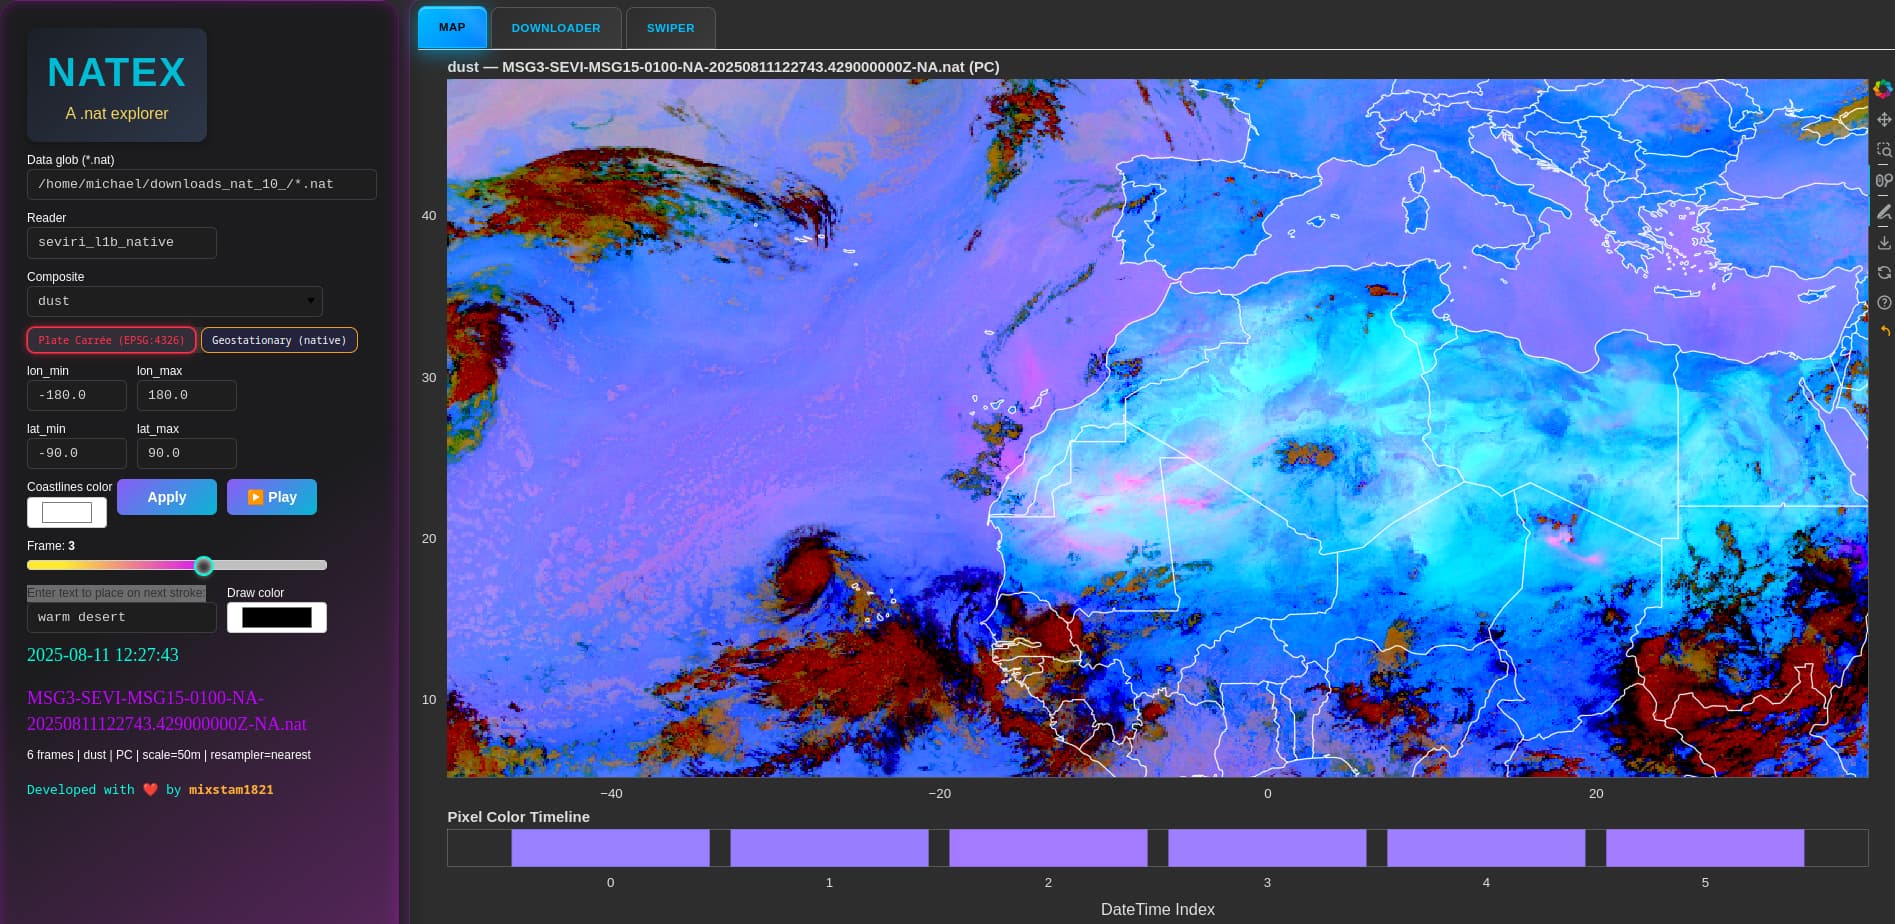Activate the Box Zoom tool
The image size is (1895, 924).
point(1884,150)
